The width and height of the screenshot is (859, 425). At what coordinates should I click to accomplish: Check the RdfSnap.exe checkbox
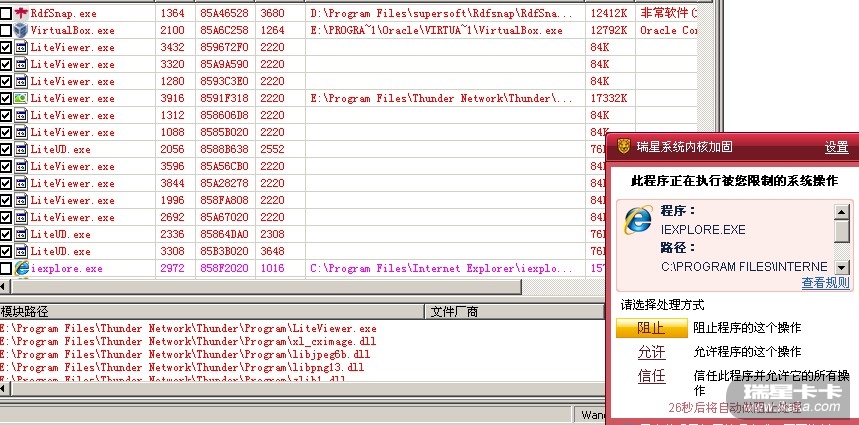pyautogui.click(x=6, y=13)
